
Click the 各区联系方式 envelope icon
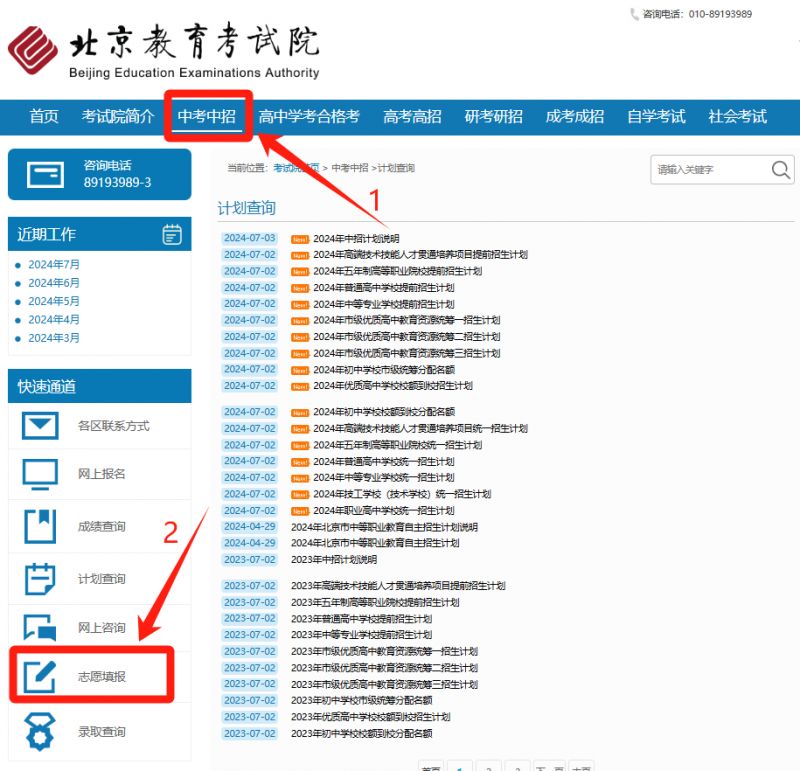(40, 426)
